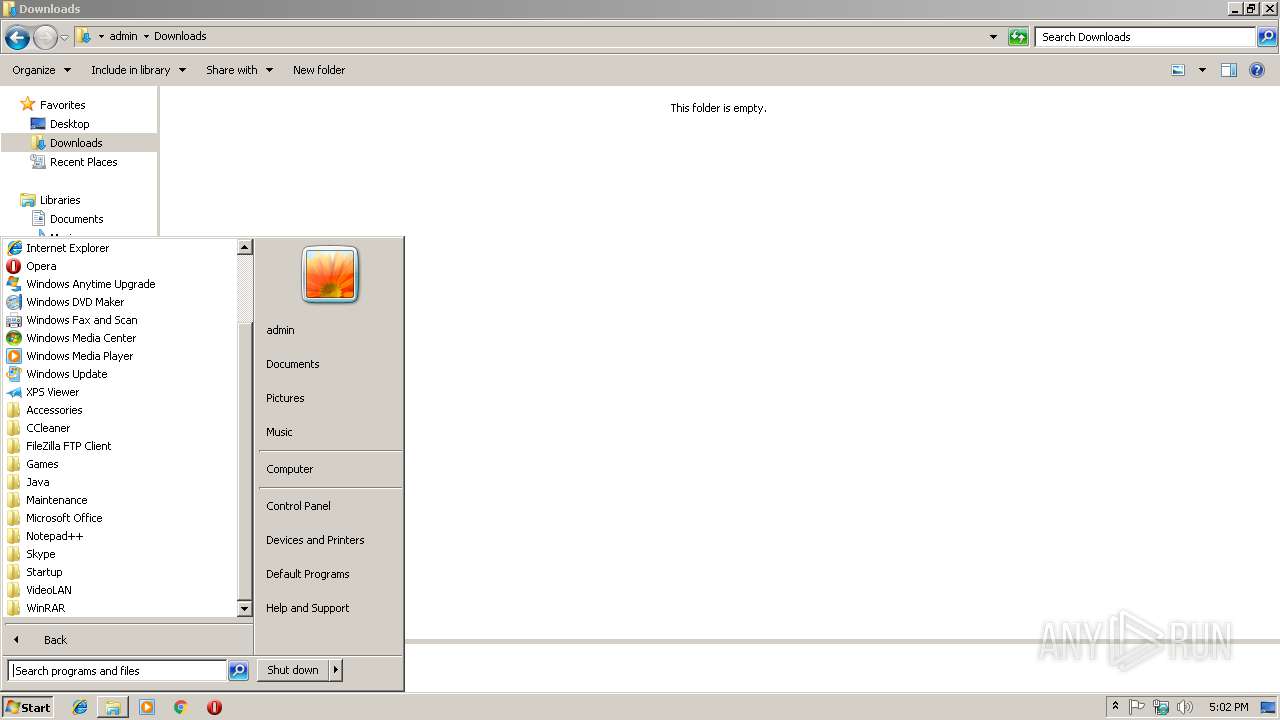1280x720 pixels.
Task: Click the volume speaker tray icon
Action: [1185, 707]
